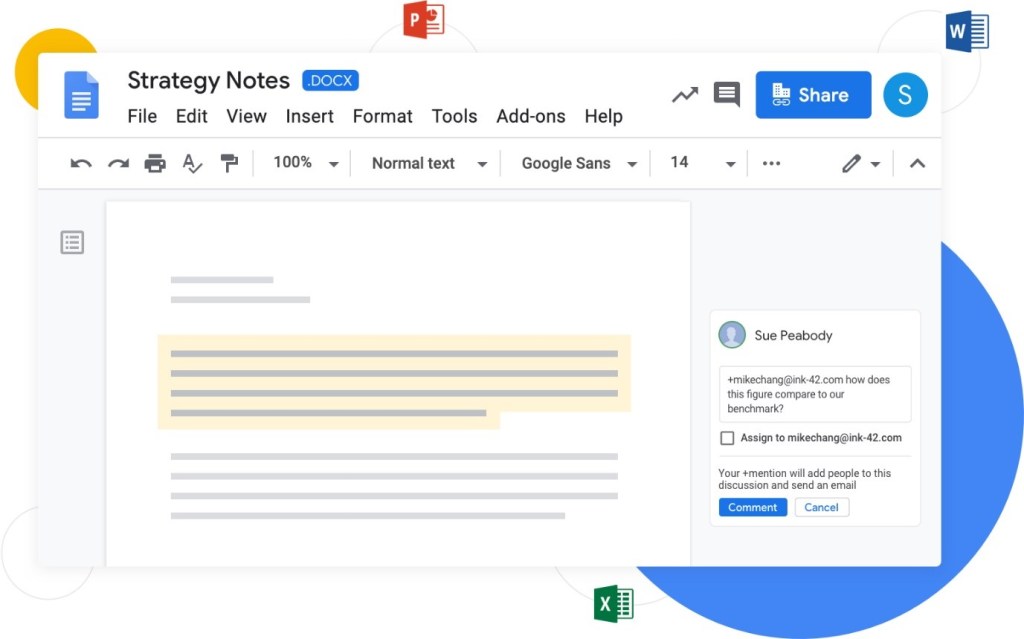Open the three-dot more options icon
Viewport: 1024px width, 639px height.
771,163
